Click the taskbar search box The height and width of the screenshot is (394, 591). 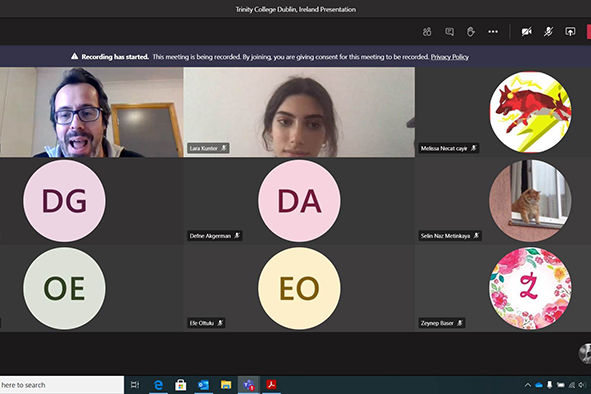(62, 385)
